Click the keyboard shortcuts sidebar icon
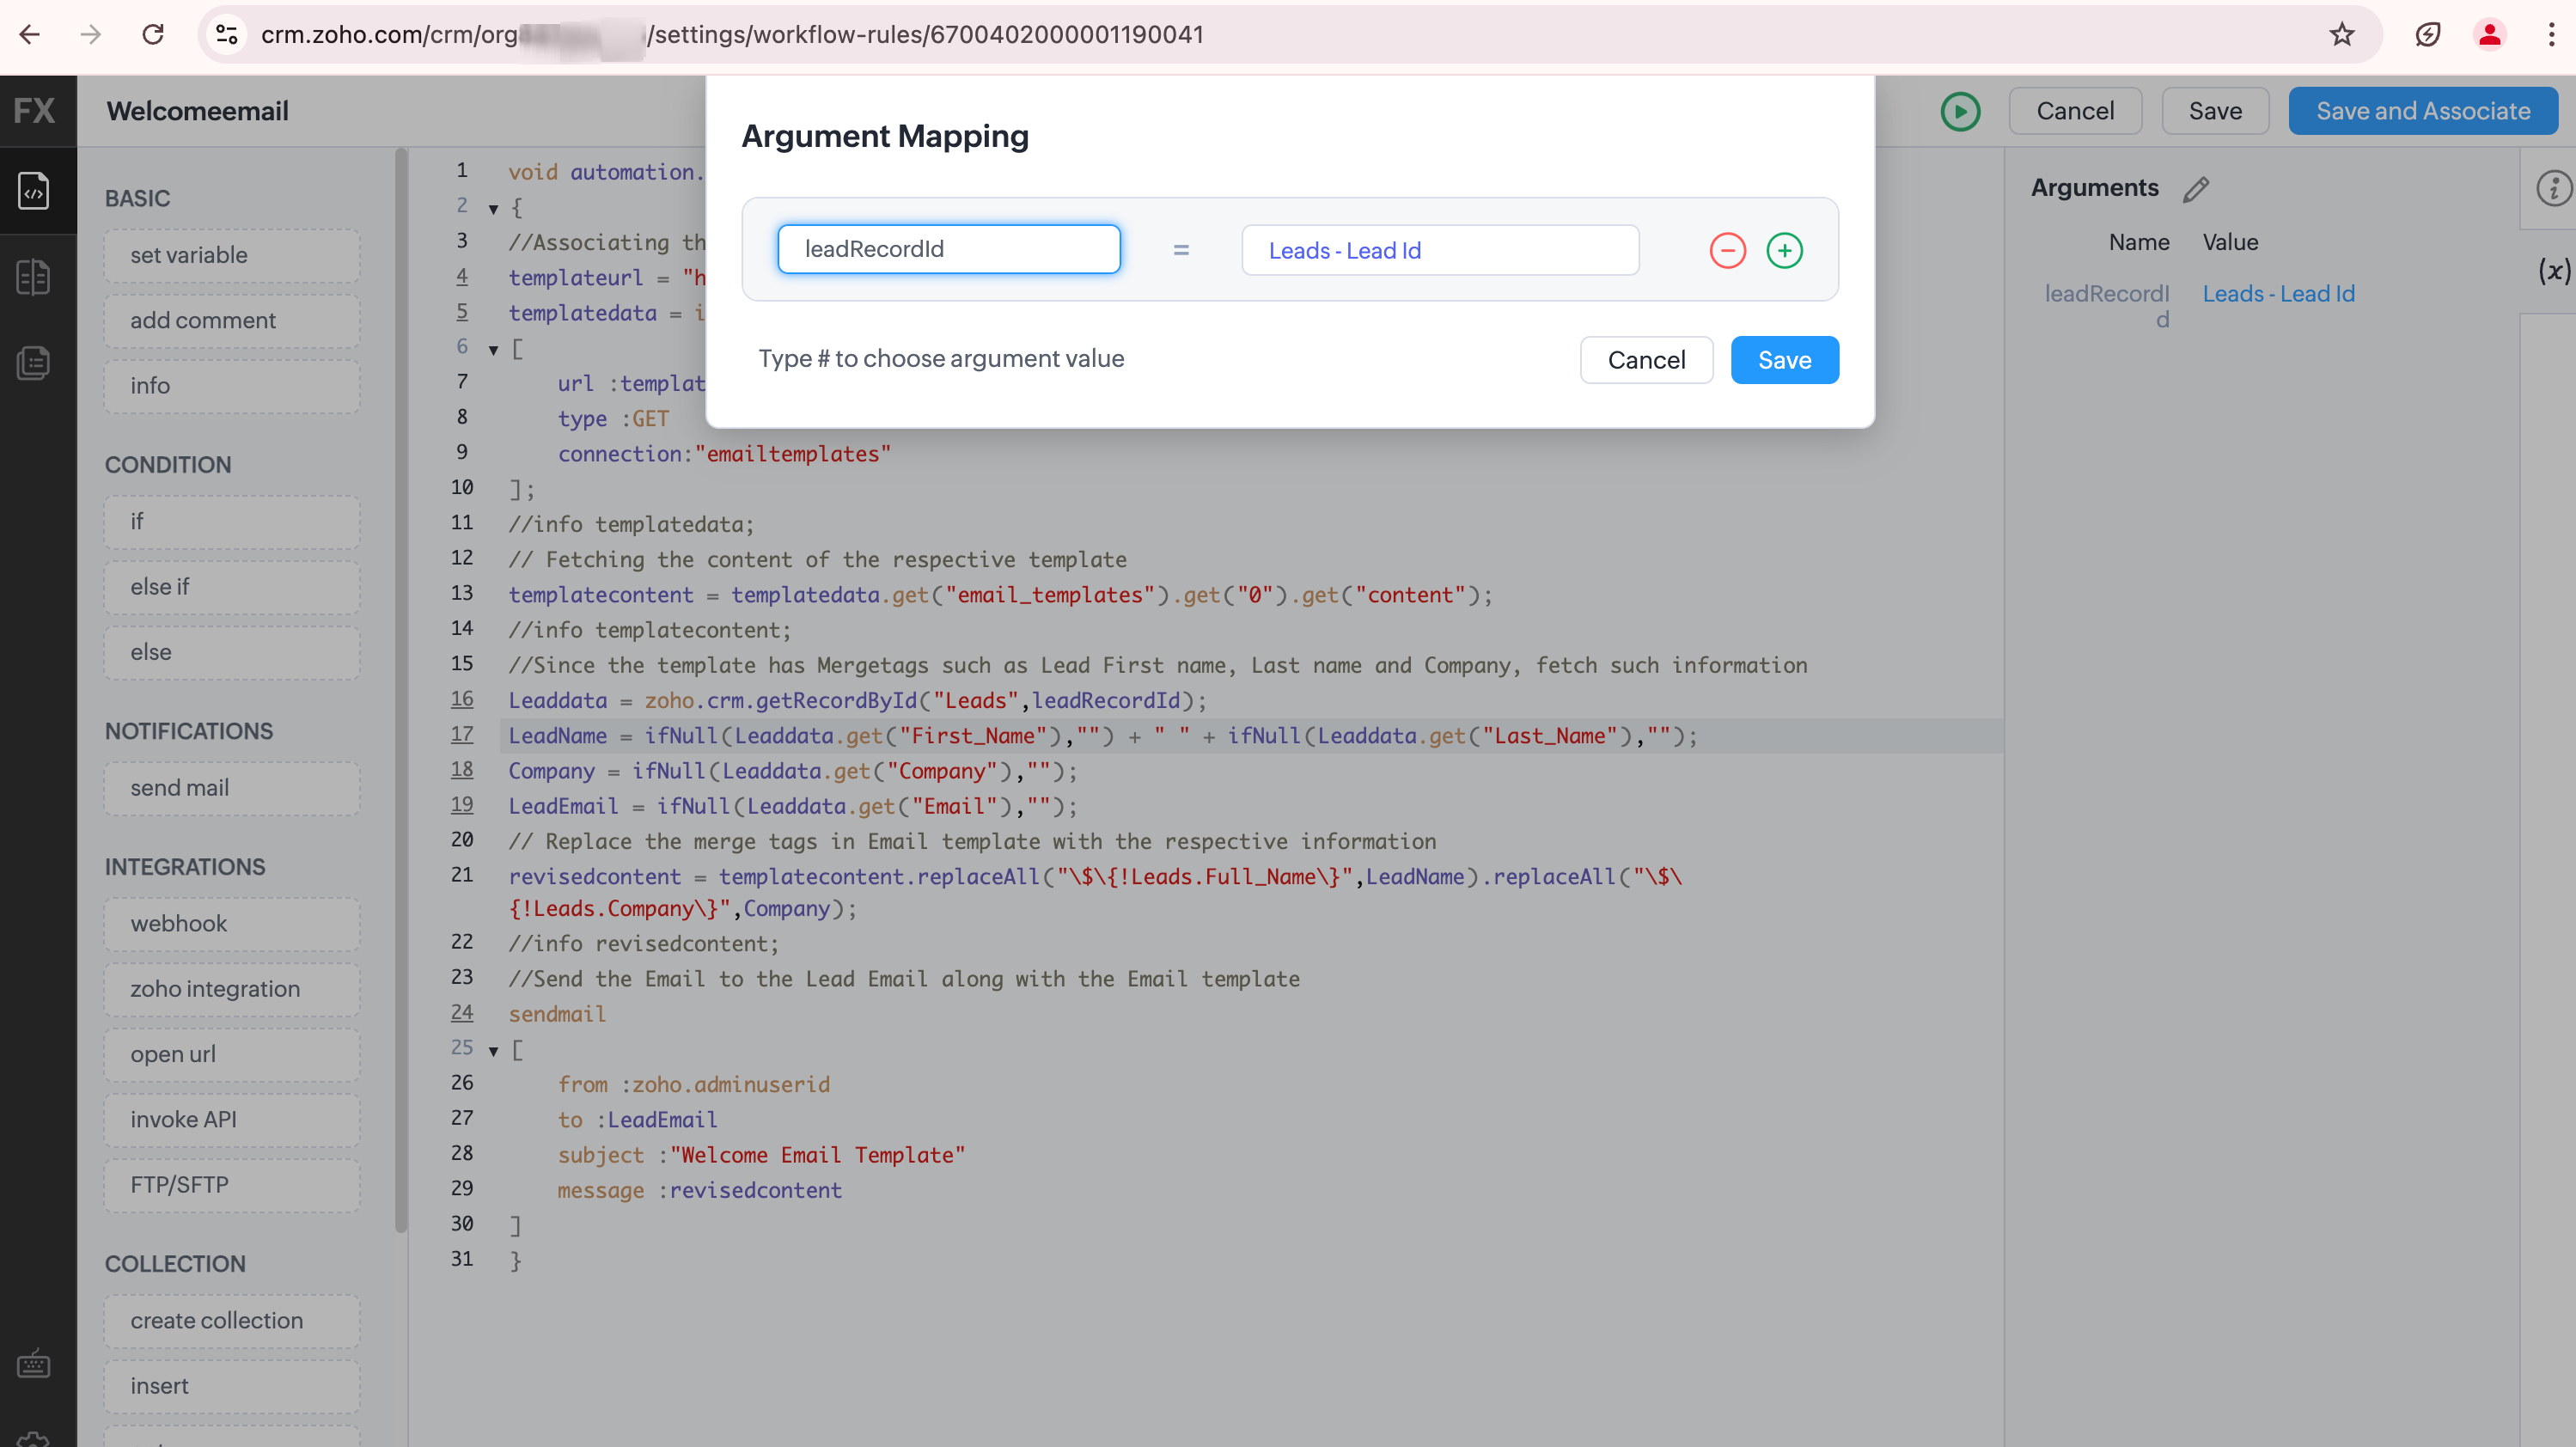 pos(34,1364)
